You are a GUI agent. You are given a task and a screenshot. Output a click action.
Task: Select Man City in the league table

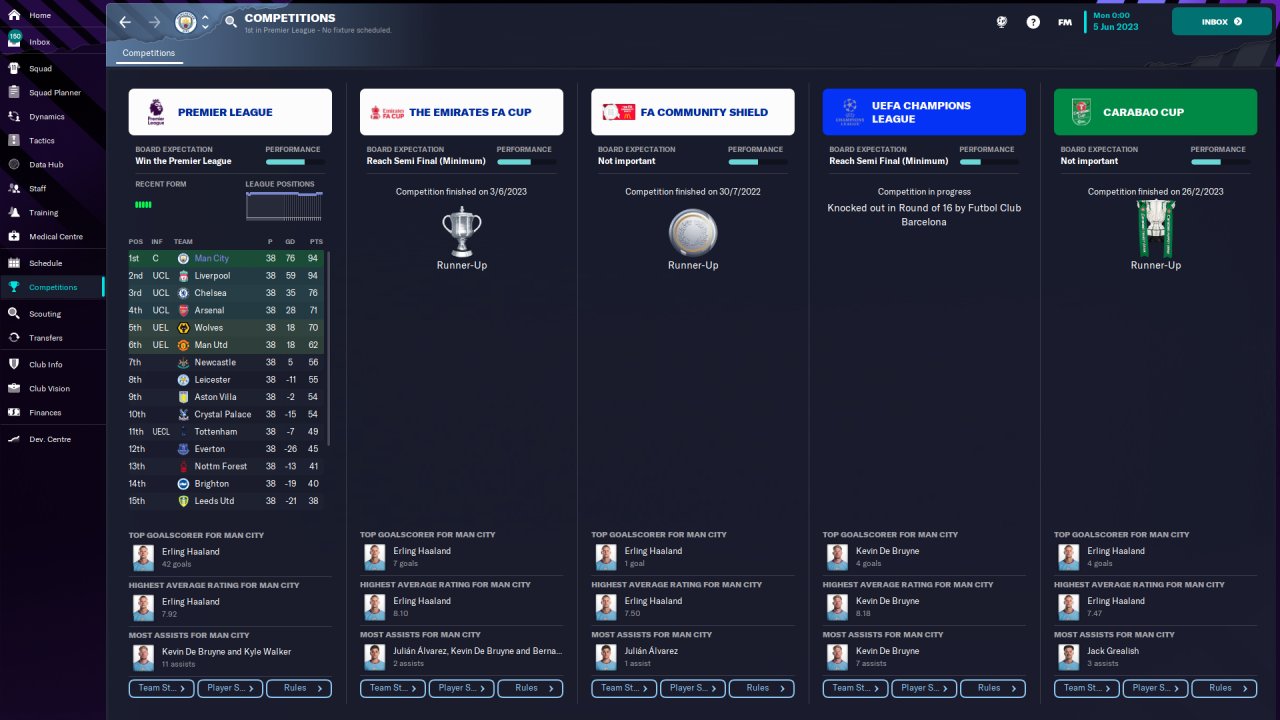pyautogui.click(x=211, y=259)
